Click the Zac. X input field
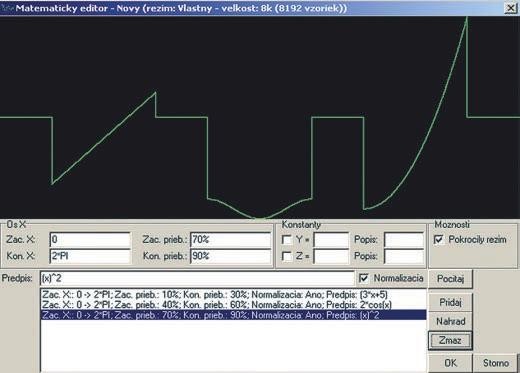The image size is (520, 373). pos(90,239)
